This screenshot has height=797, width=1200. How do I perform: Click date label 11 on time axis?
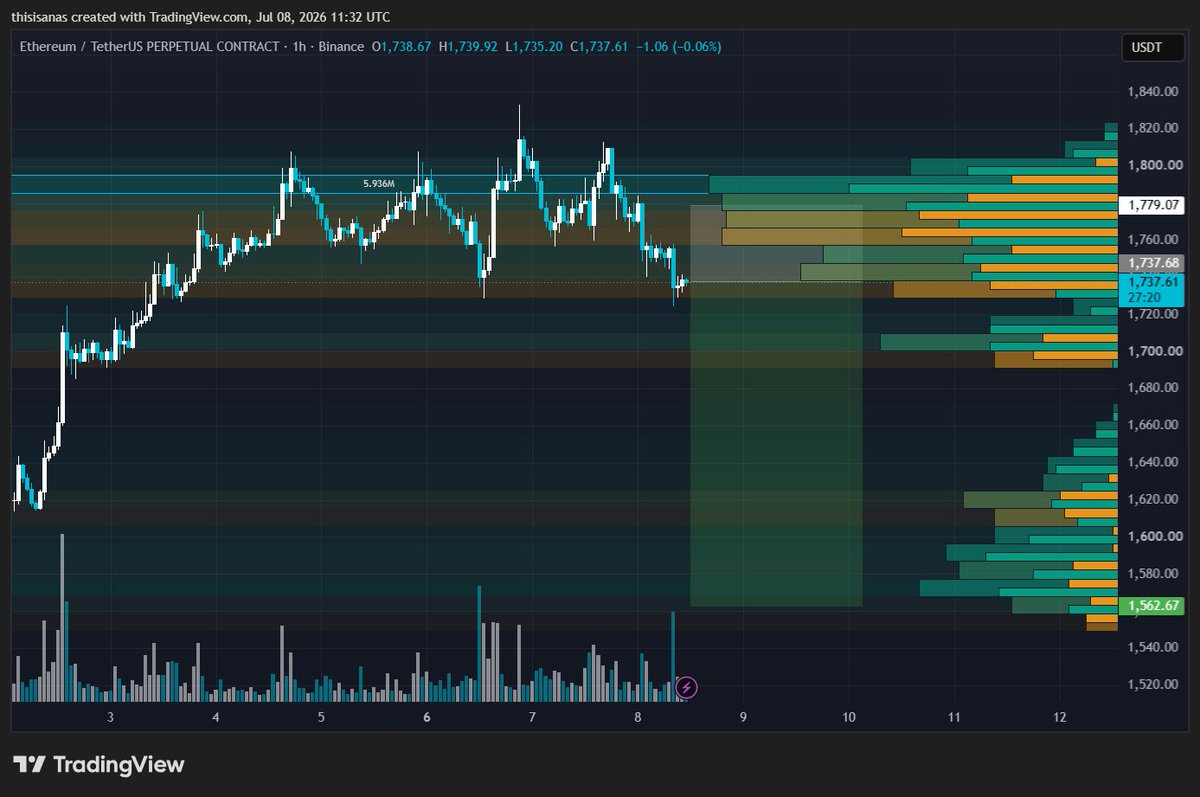[954, 718]
